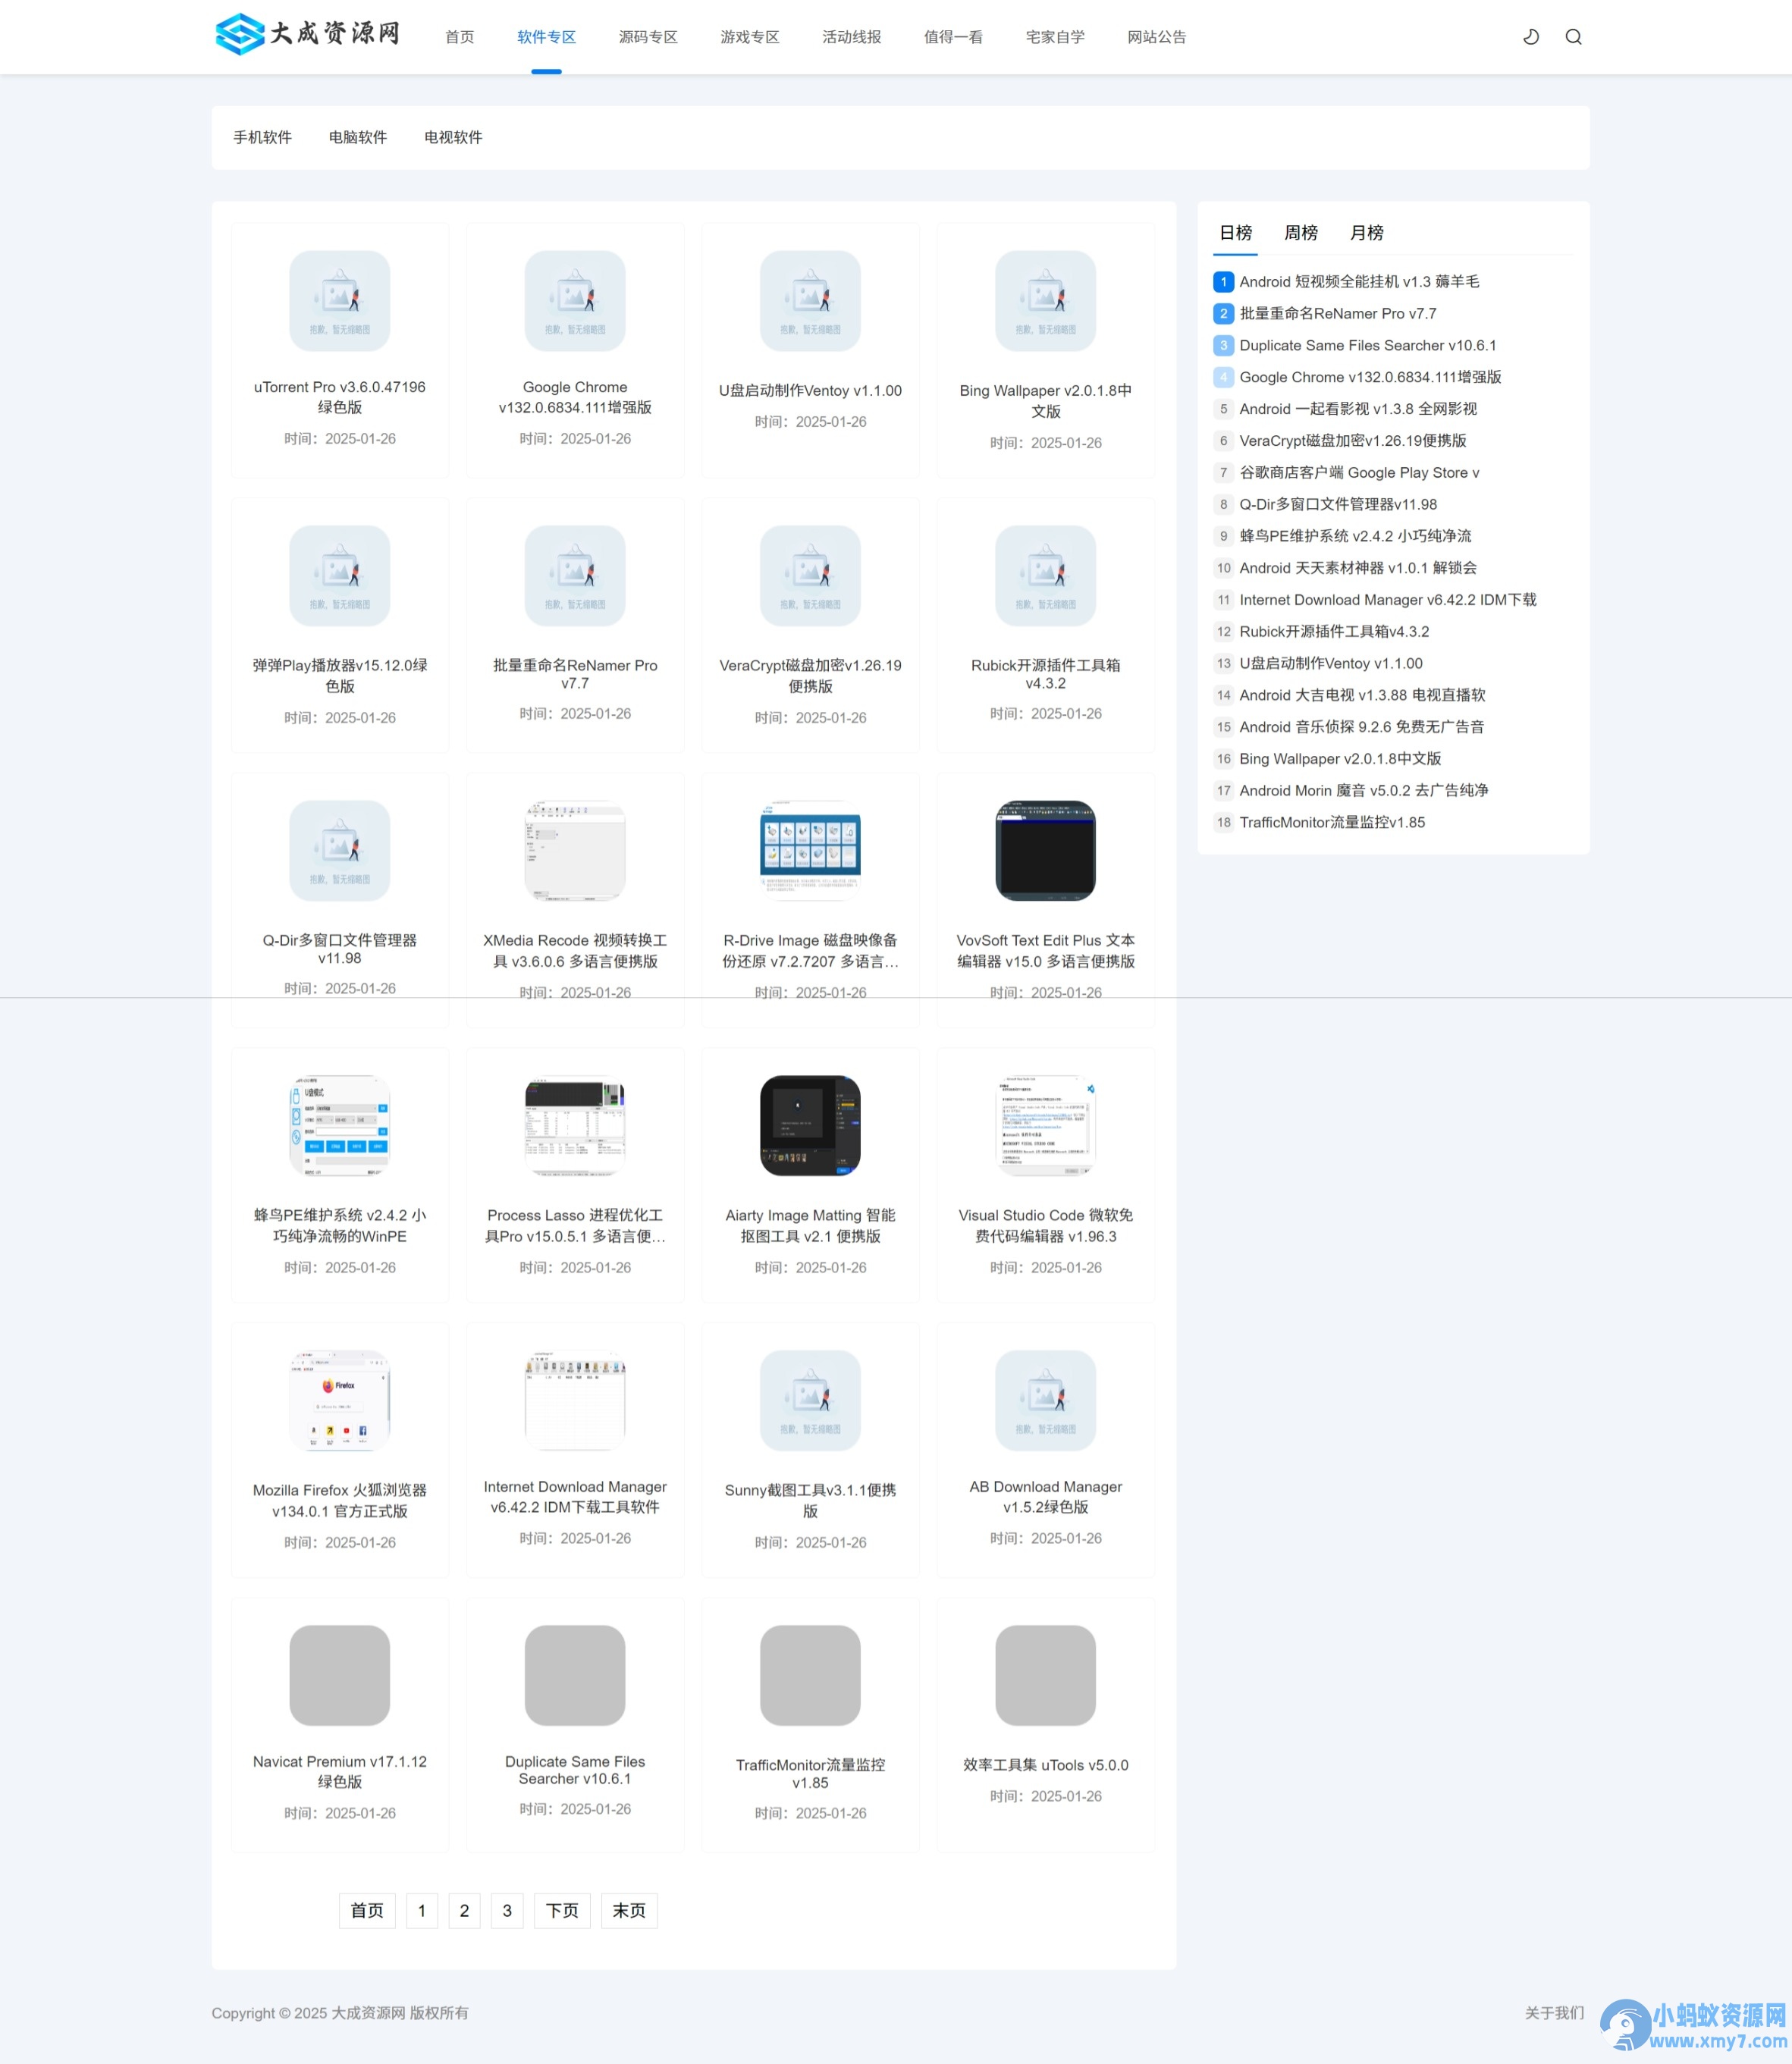Select the 电脑软件 category filter
The height and width of the screenshot is (2064, 1792).
point(357,137)
